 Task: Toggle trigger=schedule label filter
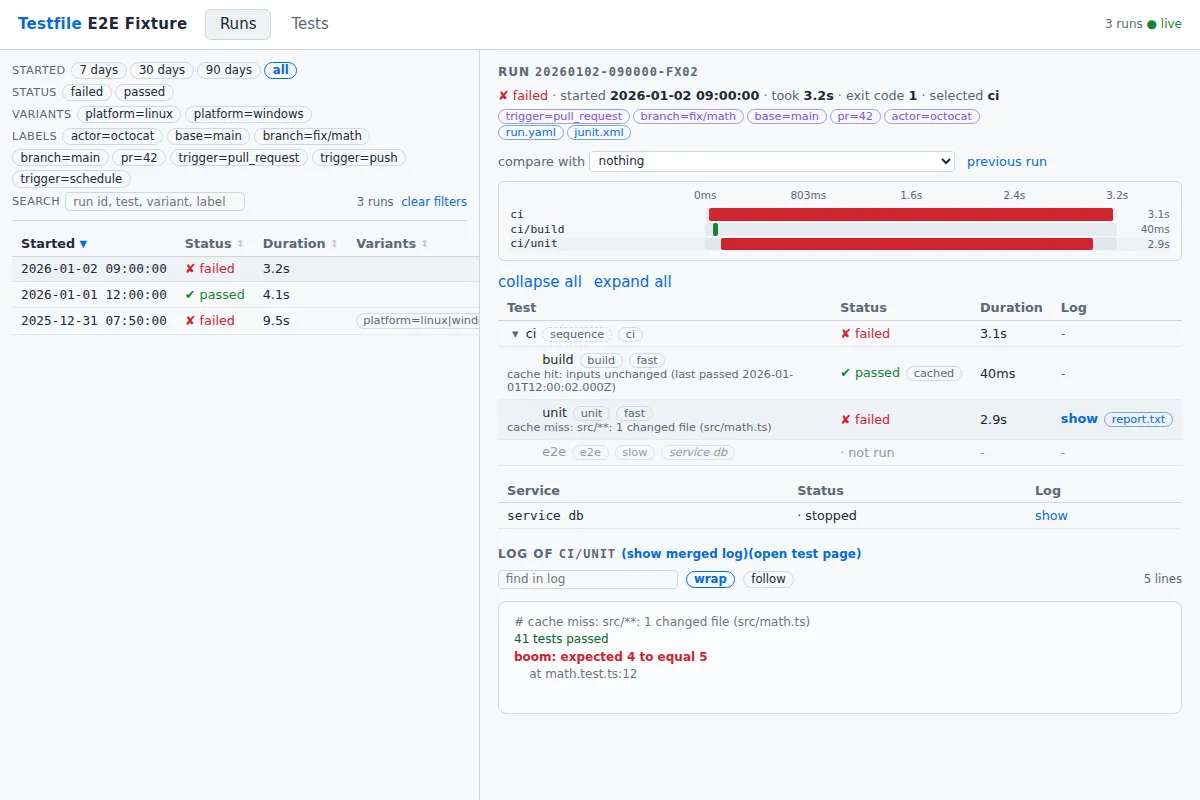pyautogui.click(x=71, y=179)
